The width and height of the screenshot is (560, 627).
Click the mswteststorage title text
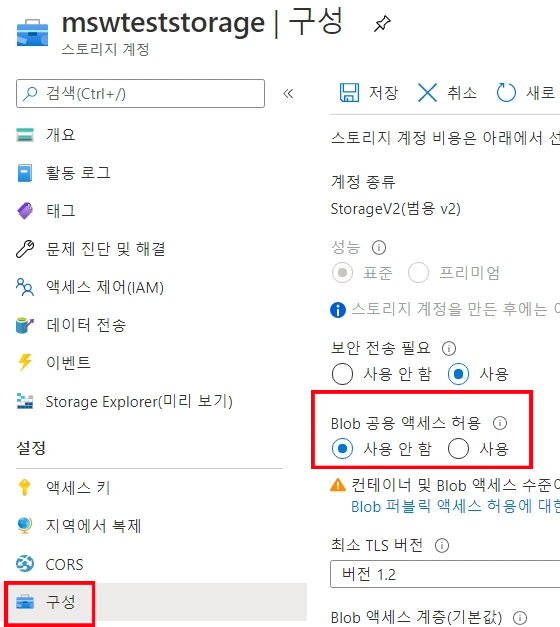coord(163,22)
